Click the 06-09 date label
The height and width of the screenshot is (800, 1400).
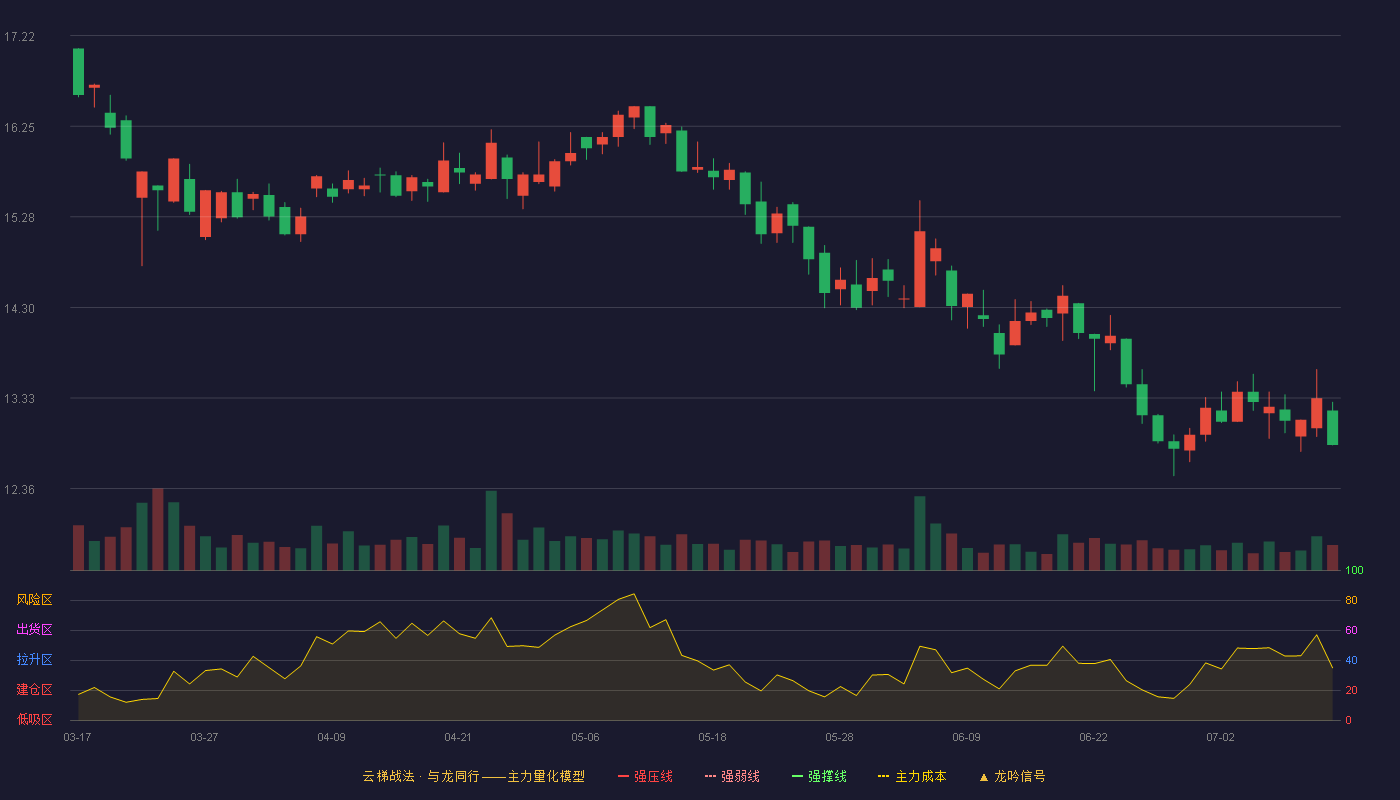[x=966, y=737]
